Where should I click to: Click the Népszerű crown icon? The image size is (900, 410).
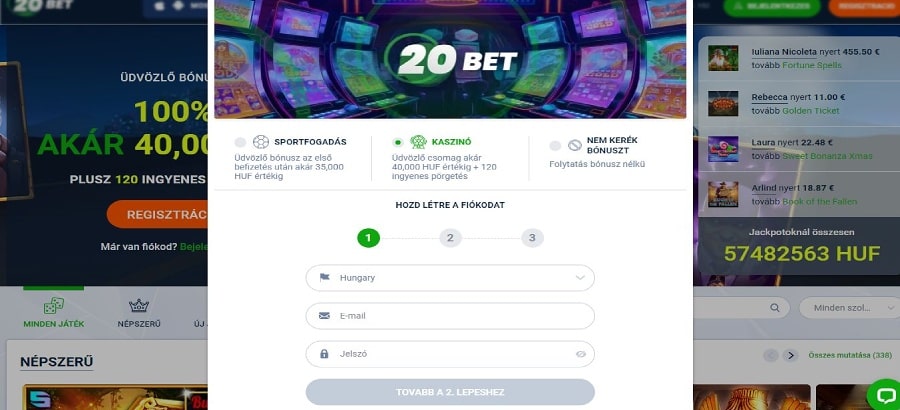pos(139,306)
